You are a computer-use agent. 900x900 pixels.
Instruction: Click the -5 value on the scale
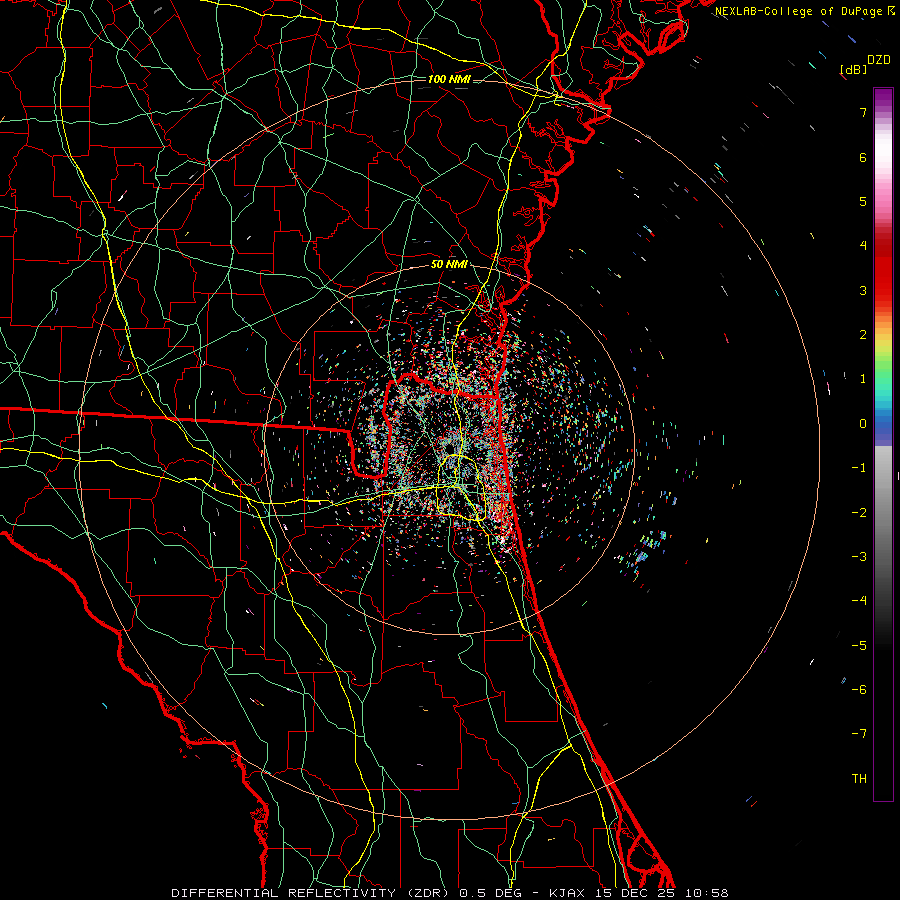click(859, 646)
